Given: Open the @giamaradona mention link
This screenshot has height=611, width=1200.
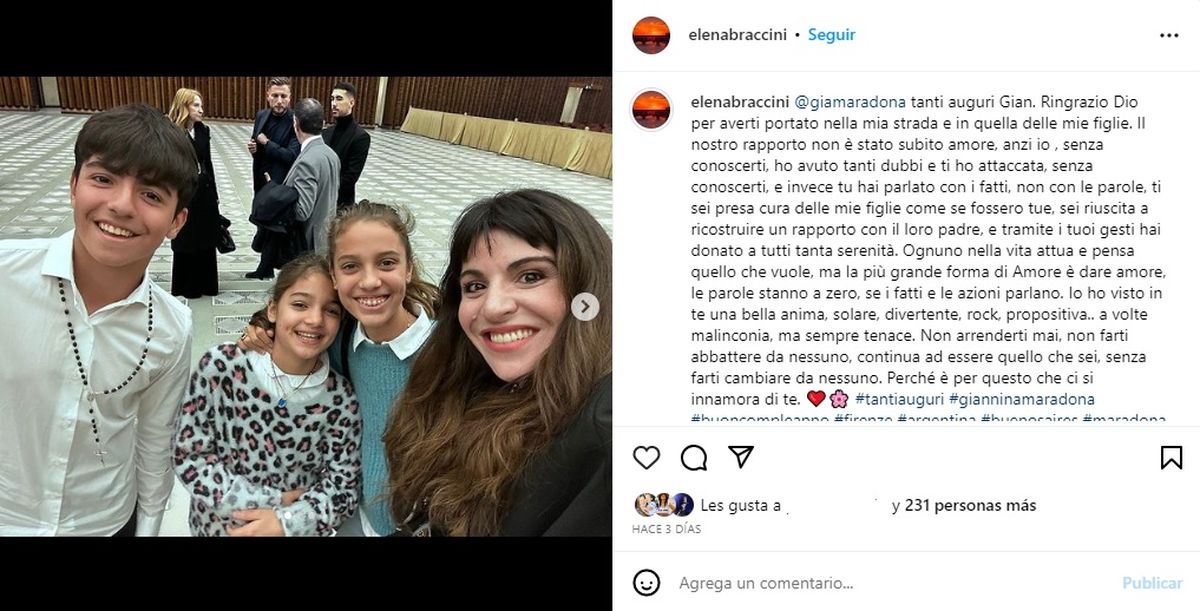Looking at the screenshot, I should (x=850, y=102).
